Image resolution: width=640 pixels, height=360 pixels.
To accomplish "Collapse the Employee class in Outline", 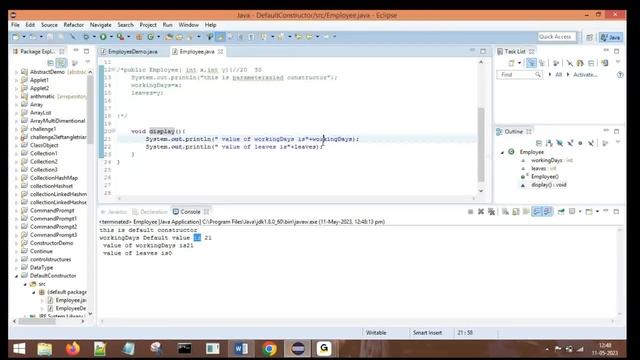I will [502, 152].
